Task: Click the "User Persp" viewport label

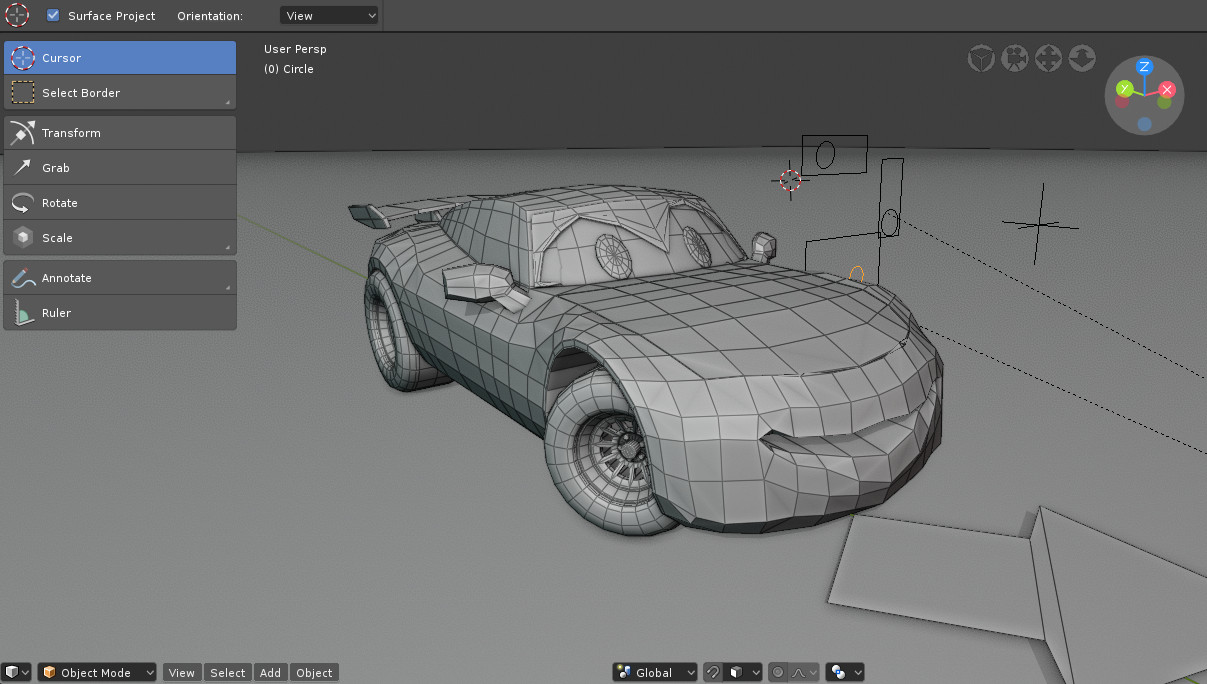Action: point(295,49)
